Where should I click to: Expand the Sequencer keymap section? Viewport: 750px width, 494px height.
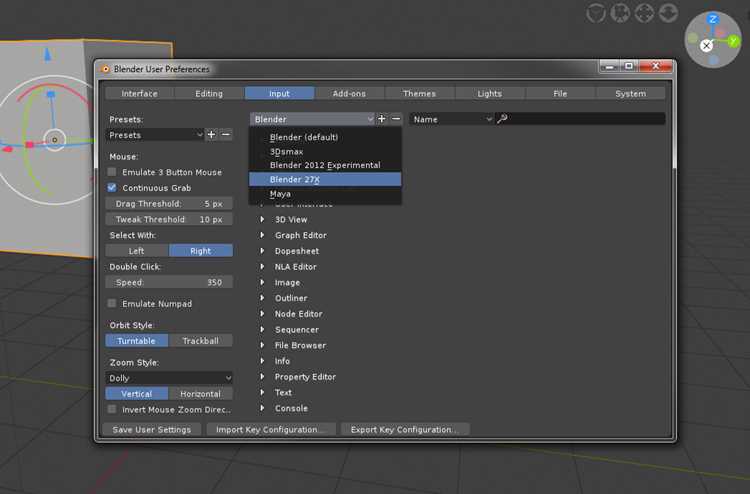point(262,329)
